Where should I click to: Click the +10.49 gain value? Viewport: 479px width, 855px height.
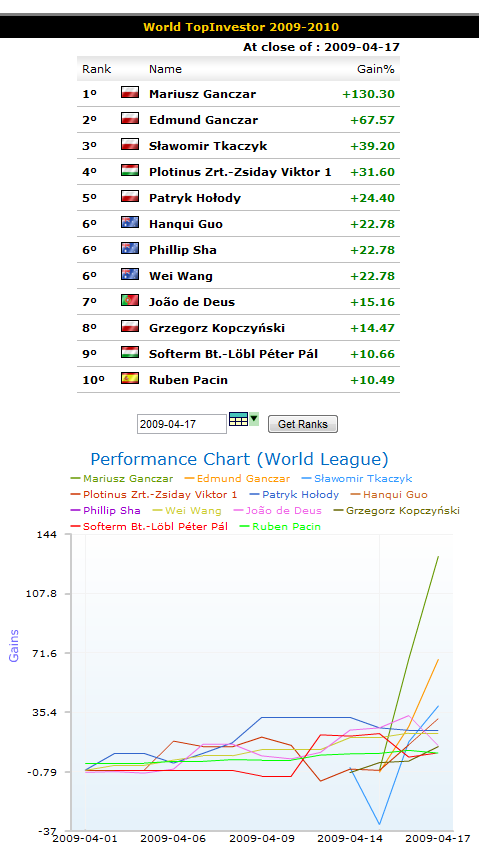(372, 380)
